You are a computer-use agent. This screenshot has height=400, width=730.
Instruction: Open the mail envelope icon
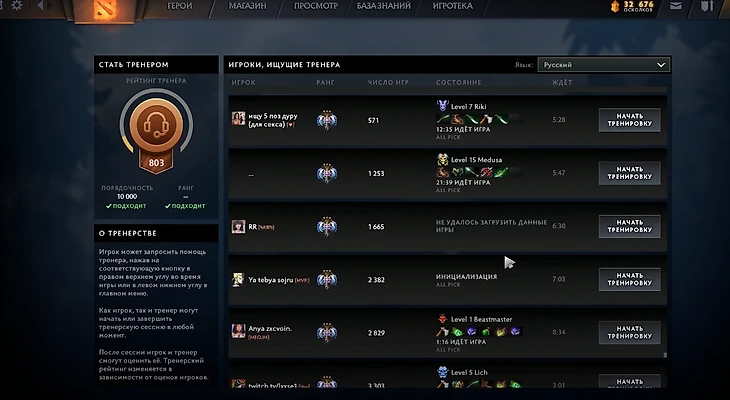(676, 6)
